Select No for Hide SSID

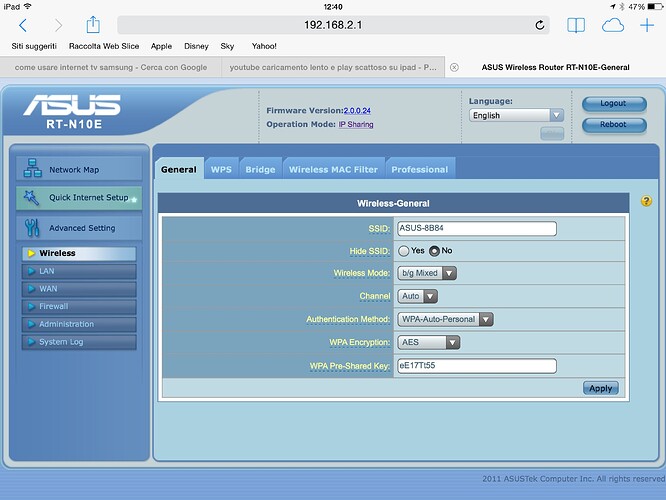tap(434, 250)
